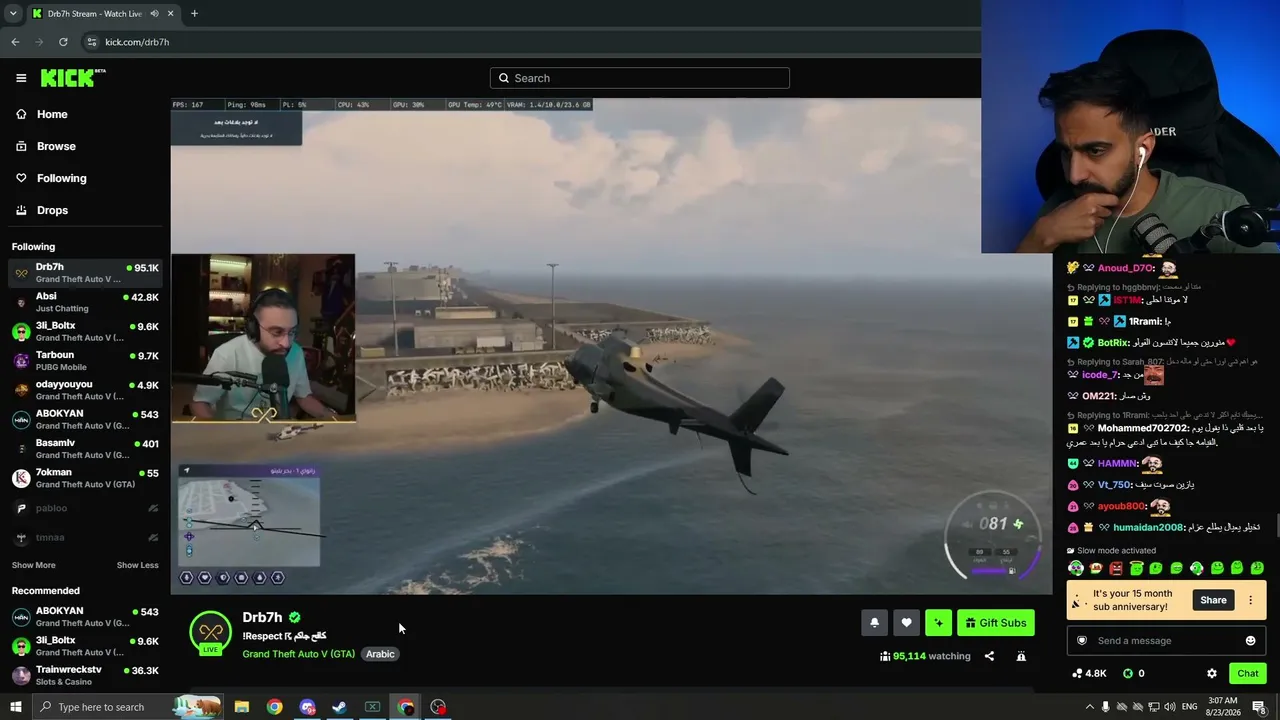This screenshot has width=1280, height=720.
Task: Open offline channel pabloo
Action: 85,508
